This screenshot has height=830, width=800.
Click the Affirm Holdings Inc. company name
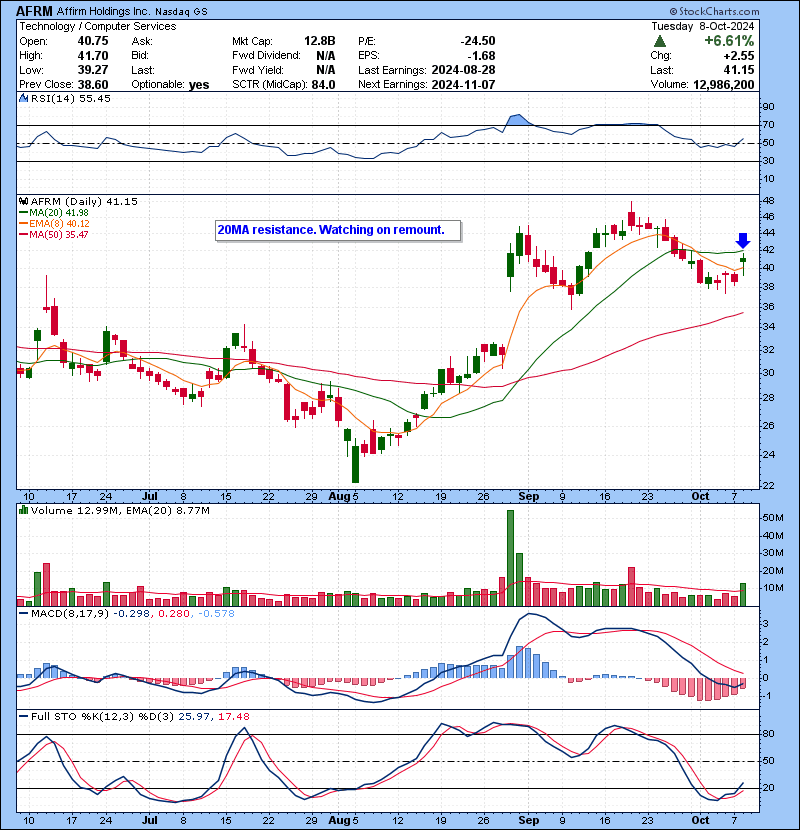coord(103,11)
